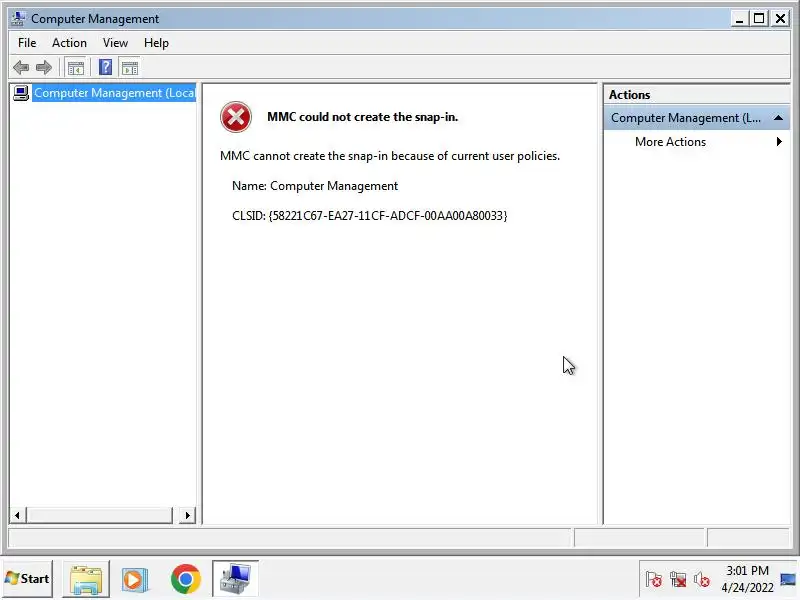Screen dimensions: 800x600
Task: Click 'Name: Computer Management' text
Action: 315,186
